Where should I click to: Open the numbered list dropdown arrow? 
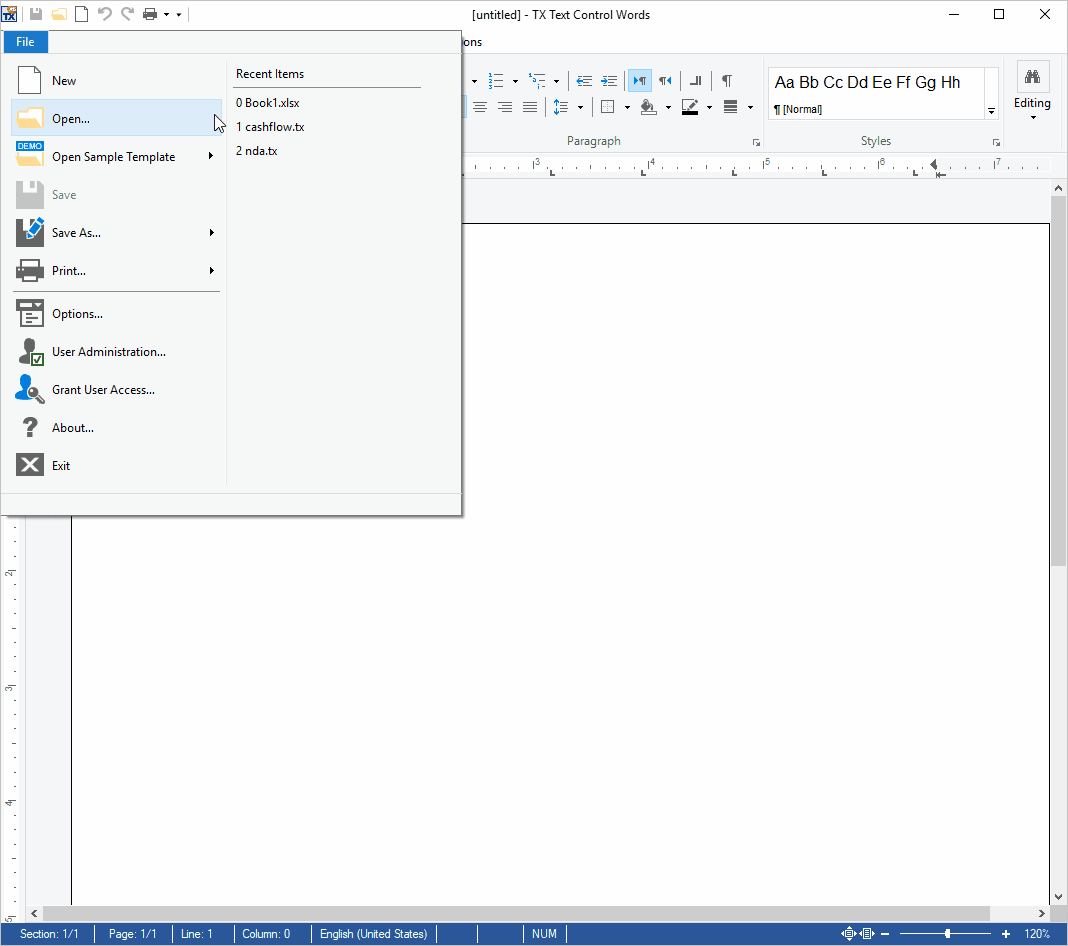click(x=513, y=81)
